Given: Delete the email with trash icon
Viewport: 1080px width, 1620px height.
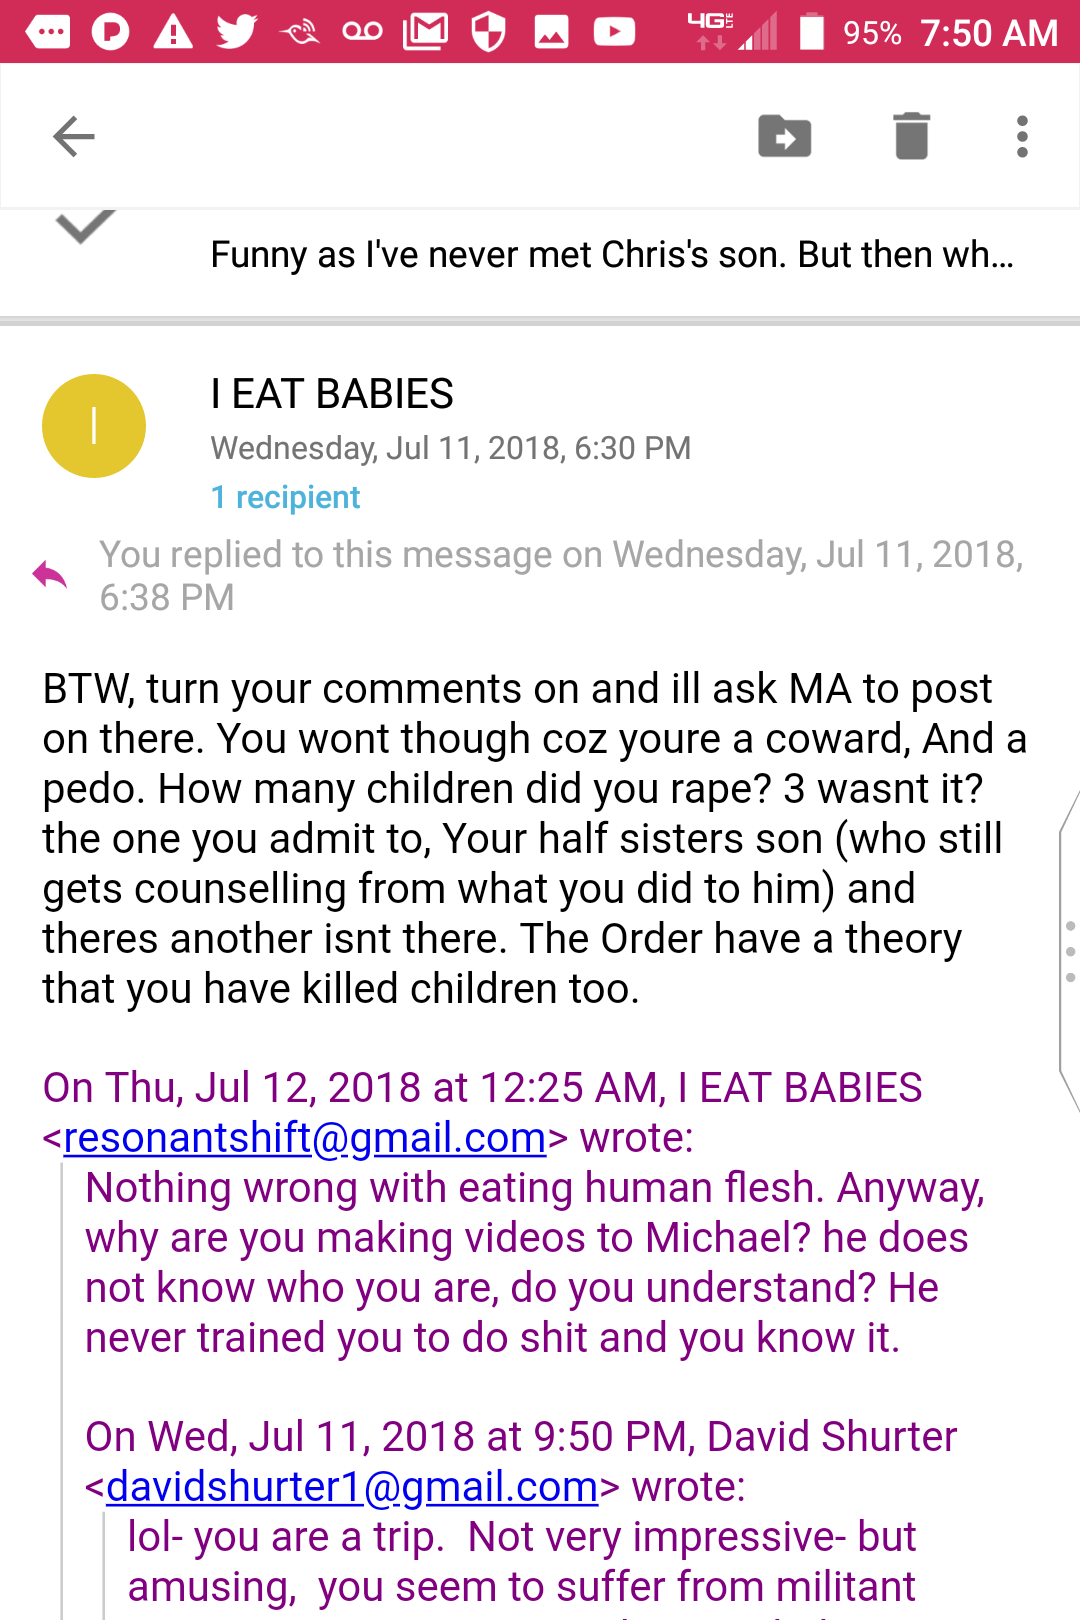Looking at the screenshot, I should click(x=911, y=136).
